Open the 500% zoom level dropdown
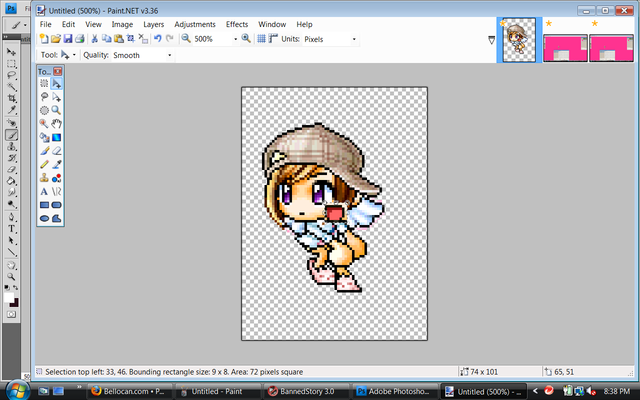The width and height of the screenshot is (640, 400). 235,39
